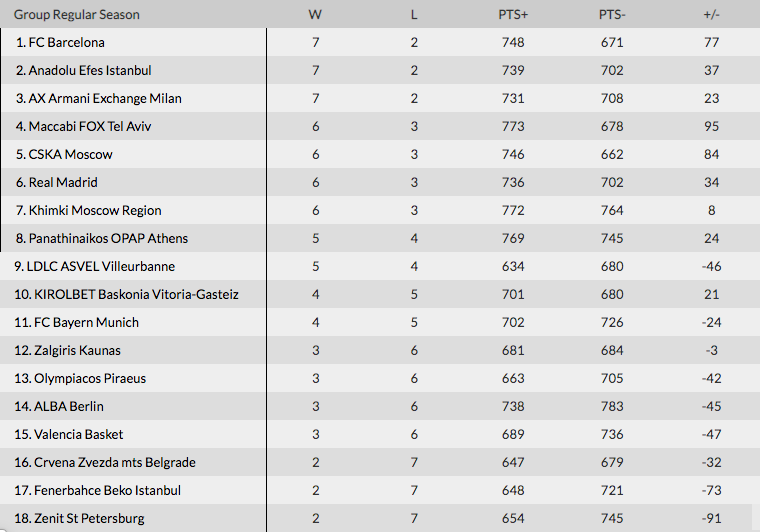Sort by the W column header
The image size is (760, 532).
(315, 15)
